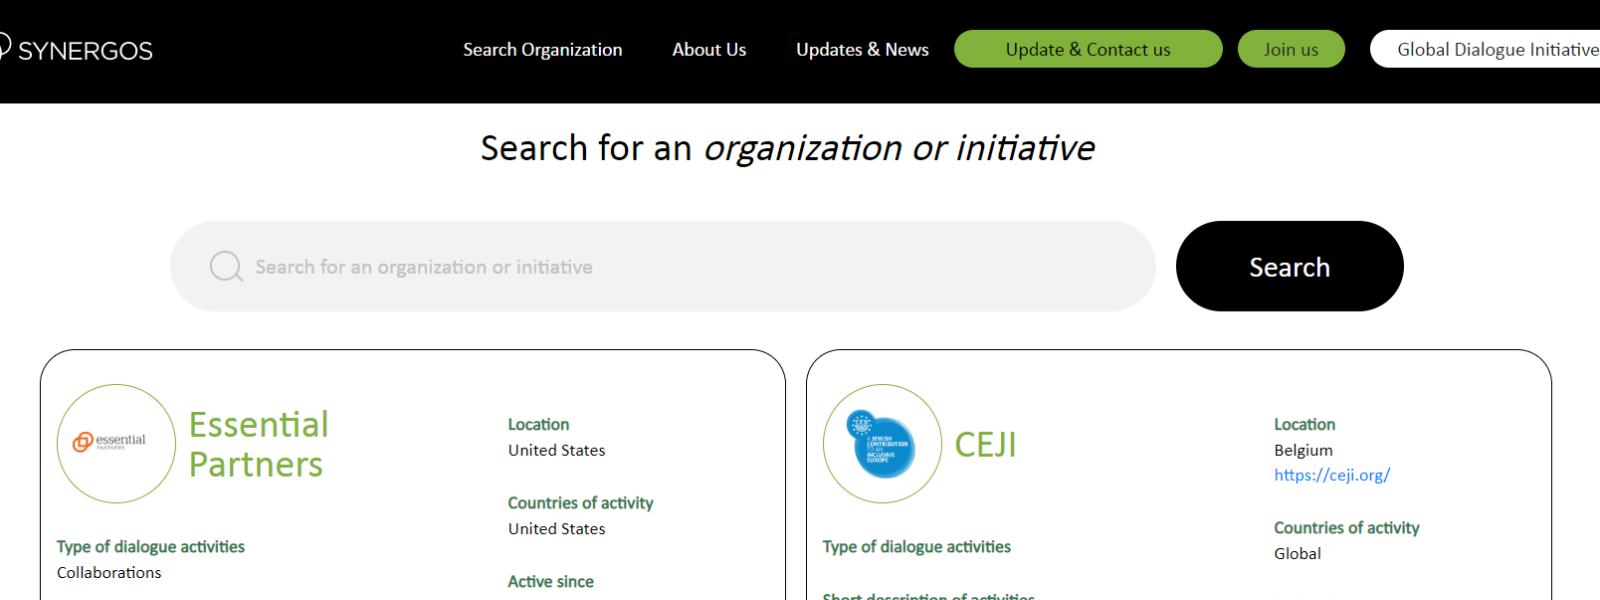Open the Global Dialogue Initiative button
1600x600 pixels.
click(x=1490, y=50)
